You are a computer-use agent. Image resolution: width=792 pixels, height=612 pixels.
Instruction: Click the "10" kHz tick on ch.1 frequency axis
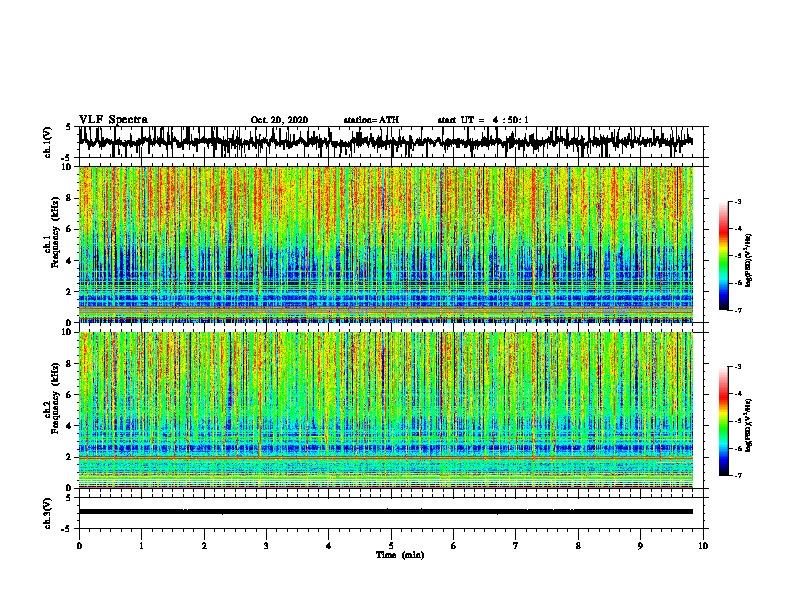68,167
